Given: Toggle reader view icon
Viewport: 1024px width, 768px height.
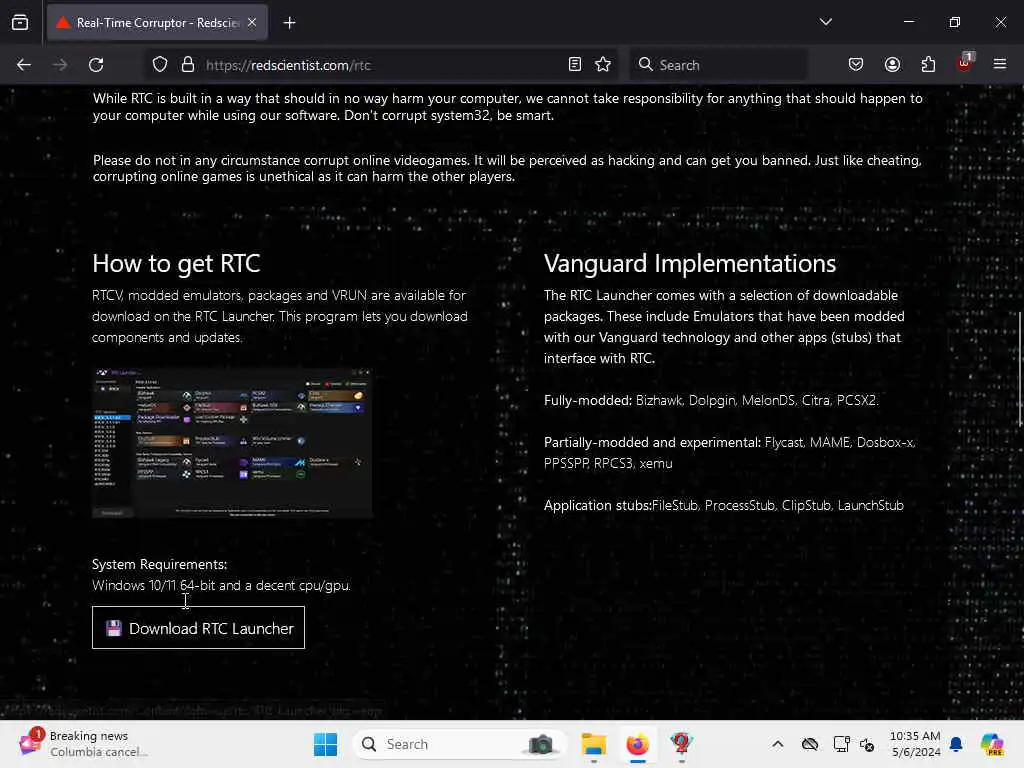Looking at the screenshot, I should click(x=575, y=64).
